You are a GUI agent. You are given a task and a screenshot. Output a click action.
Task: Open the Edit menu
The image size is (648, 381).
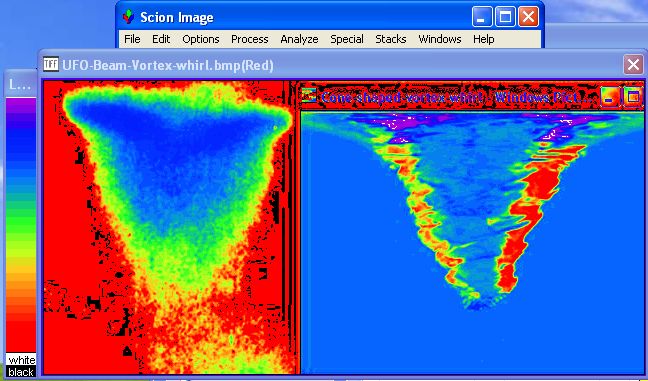coord(161,39)
